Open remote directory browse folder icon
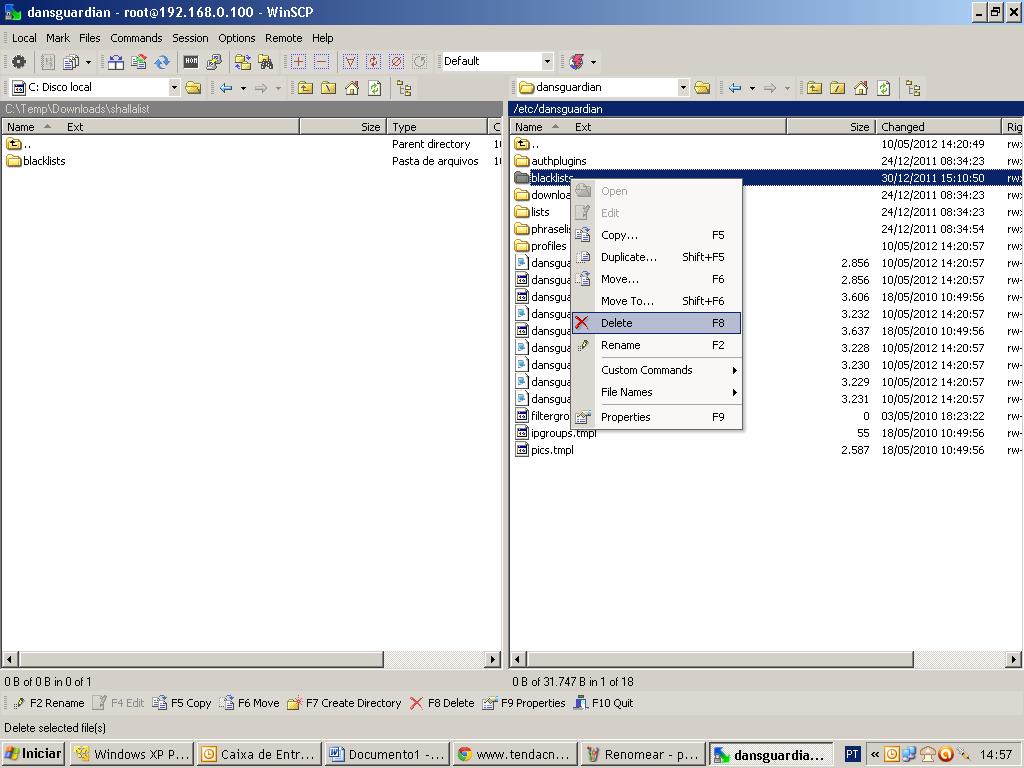The image size is (1024, 768). click(702, 88)
